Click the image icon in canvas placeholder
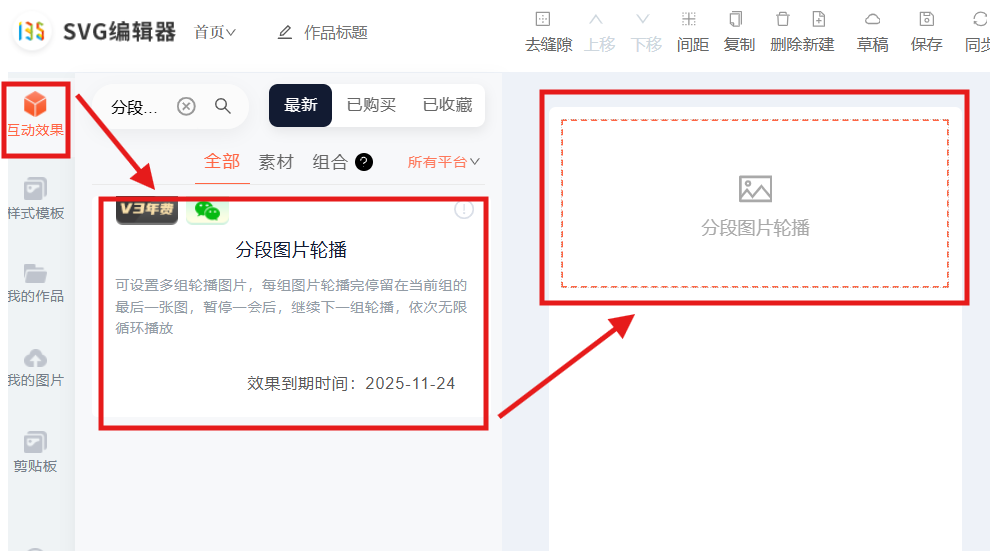Screen dimensions: 990x551 click(x=755, y=189)
